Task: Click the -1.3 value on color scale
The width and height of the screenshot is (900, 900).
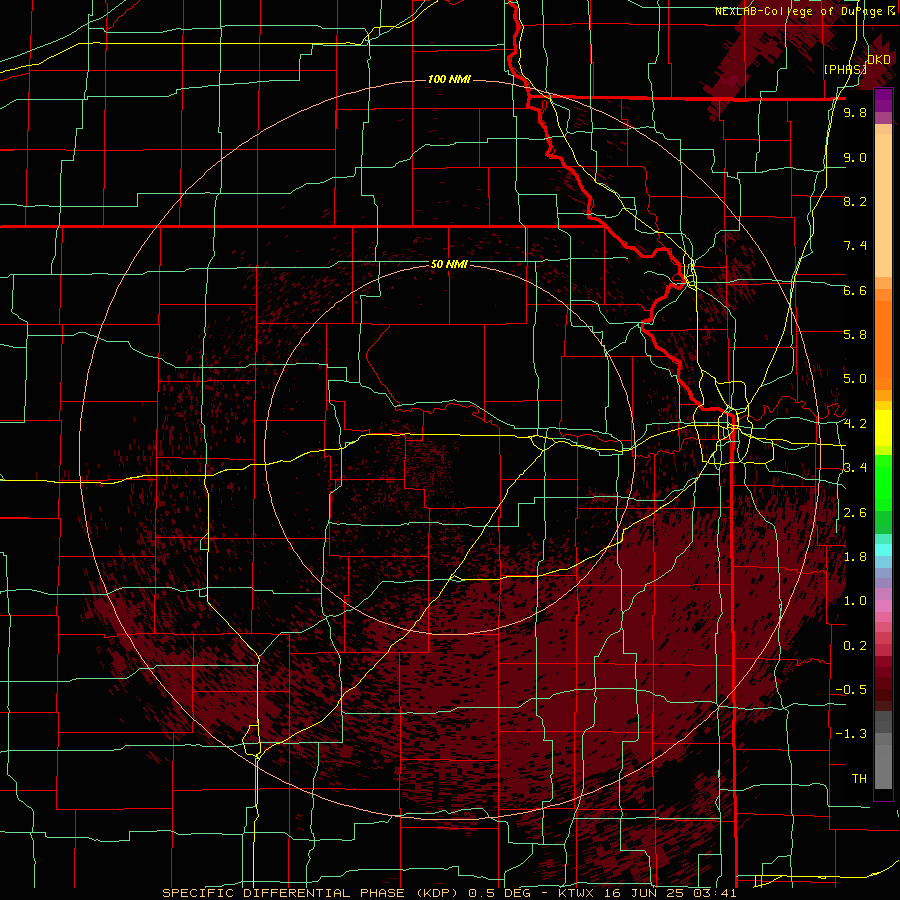Action: click(x=851, y=734)
